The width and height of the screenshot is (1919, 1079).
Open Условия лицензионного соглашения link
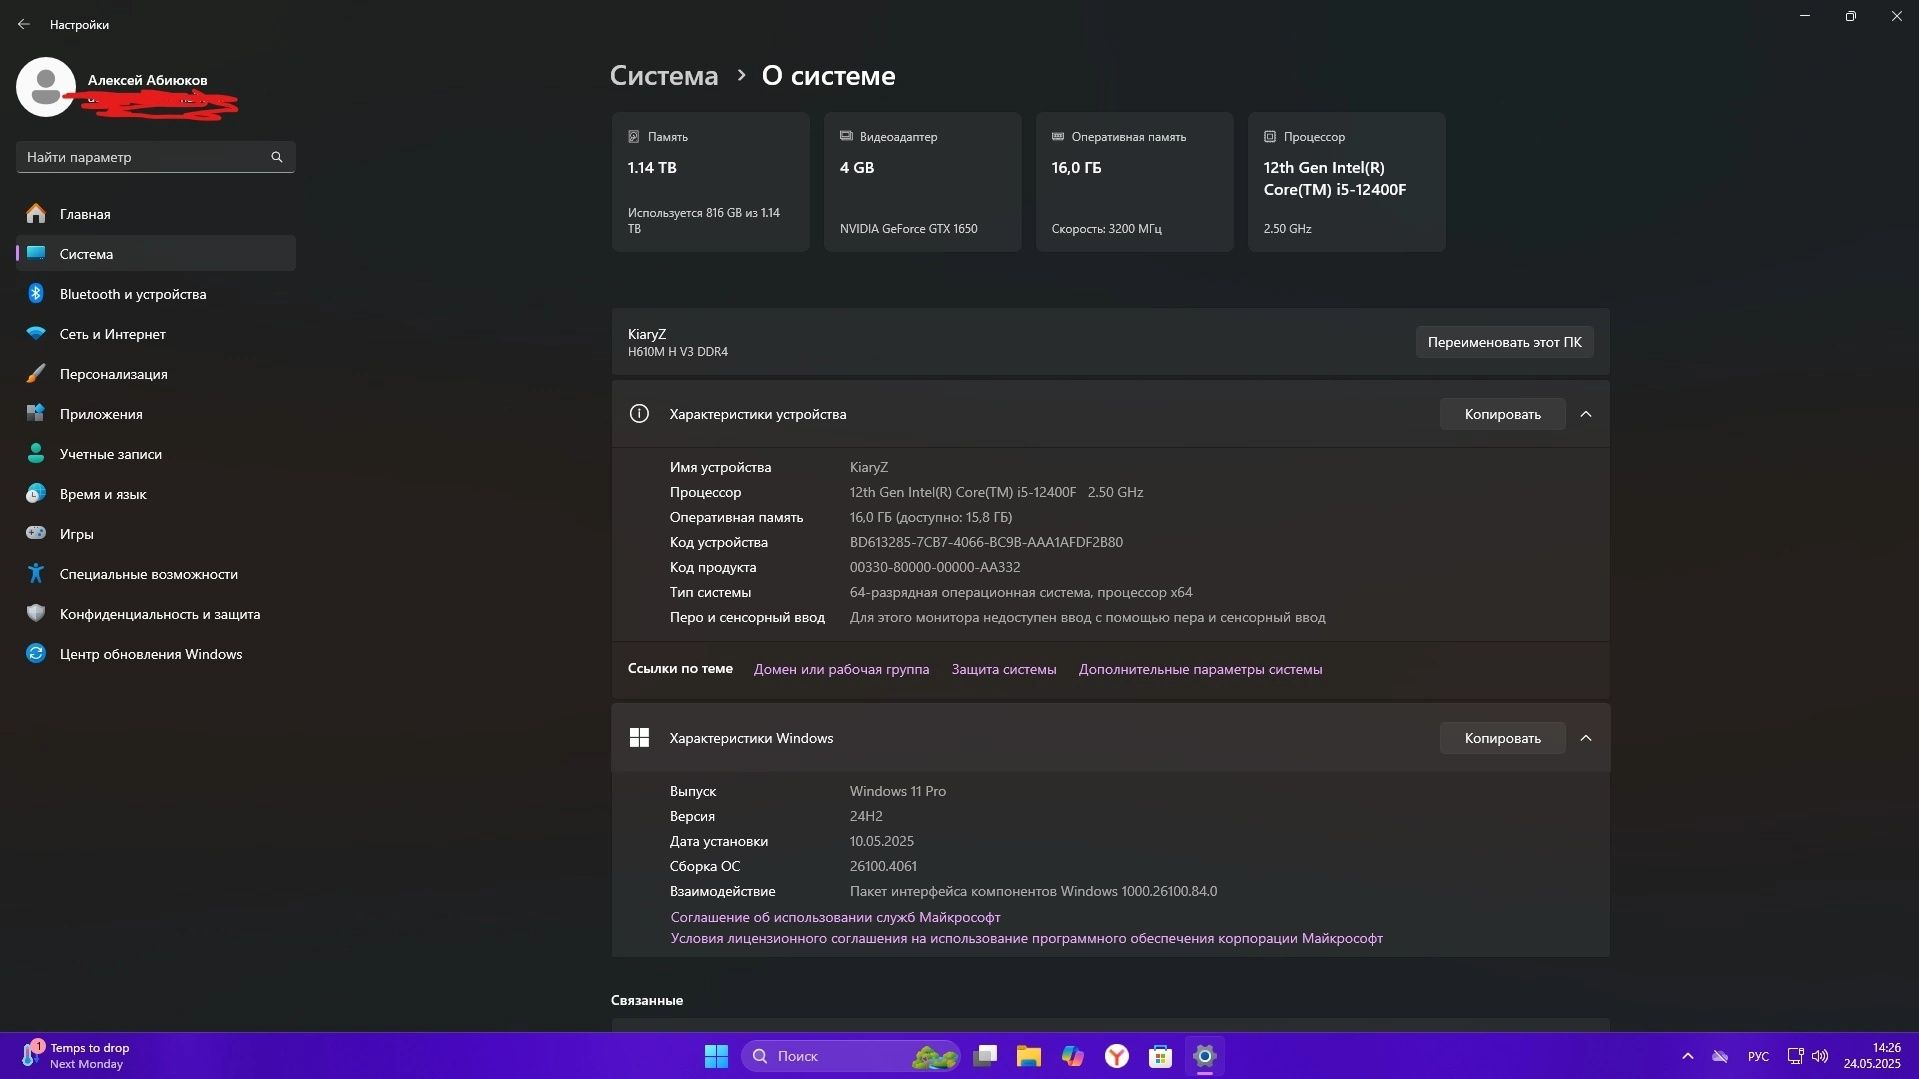(1026, 938)
